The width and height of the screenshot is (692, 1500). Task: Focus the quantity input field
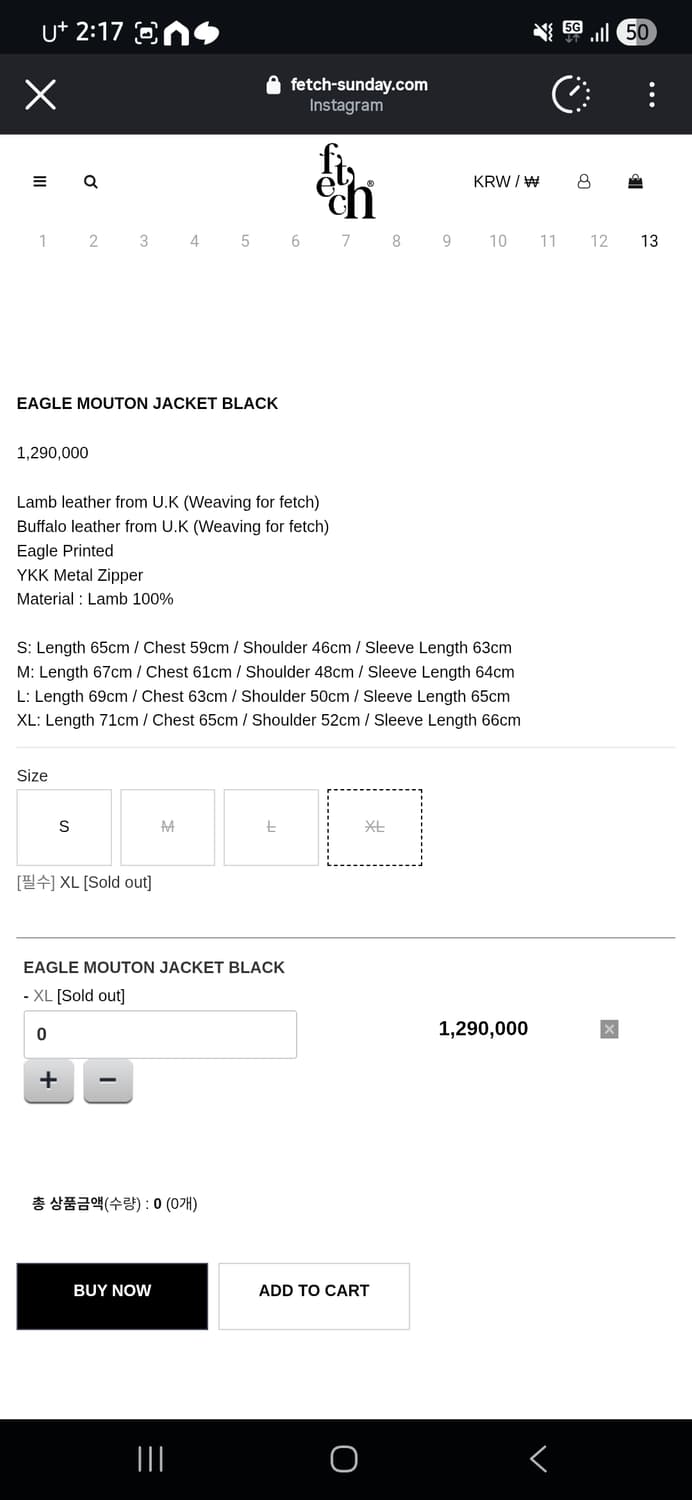pos(160,1034)
